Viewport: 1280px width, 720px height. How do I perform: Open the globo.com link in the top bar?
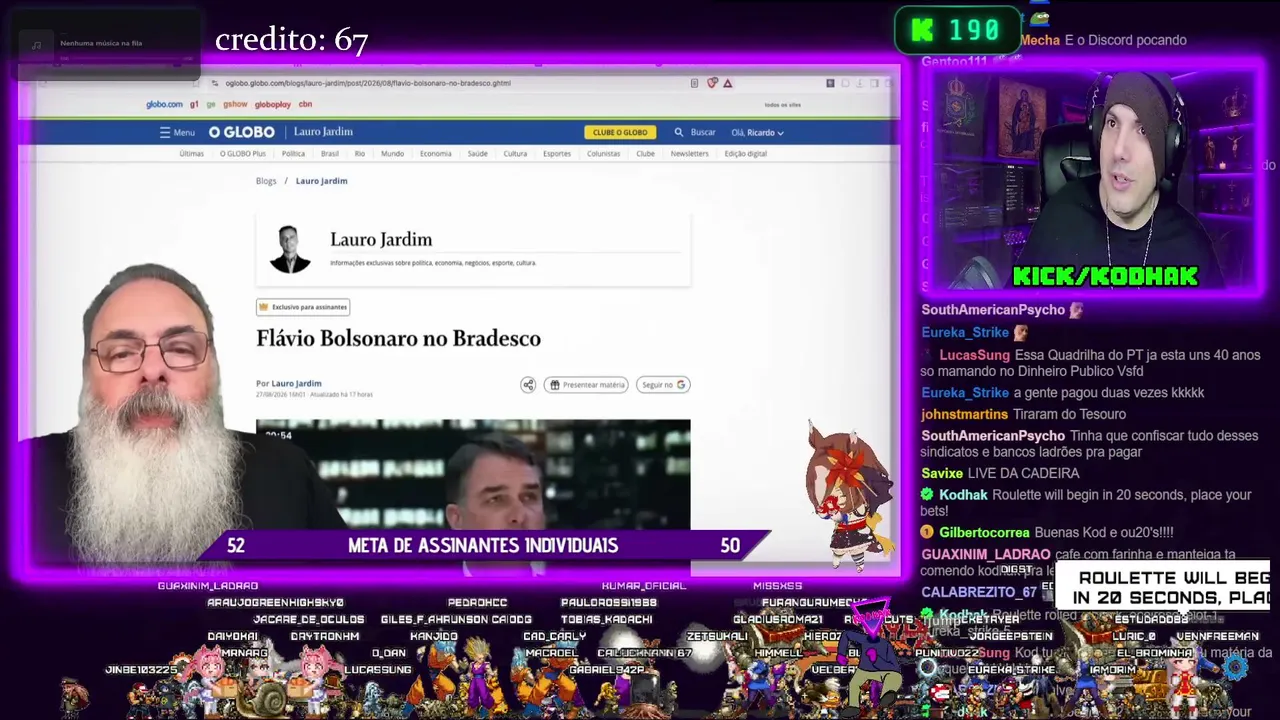[x=164, y=104]
